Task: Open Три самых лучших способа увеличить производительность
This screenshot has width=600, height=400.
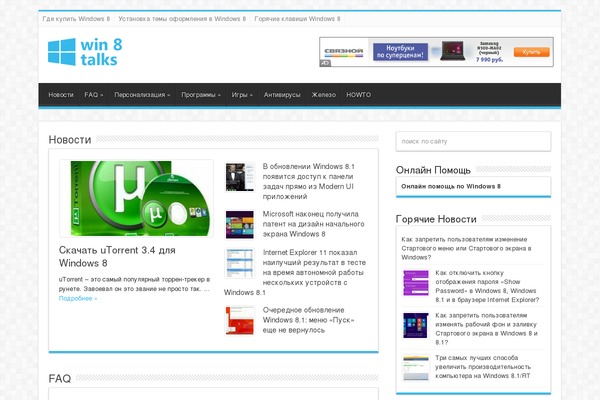Action: pos(483,367)
